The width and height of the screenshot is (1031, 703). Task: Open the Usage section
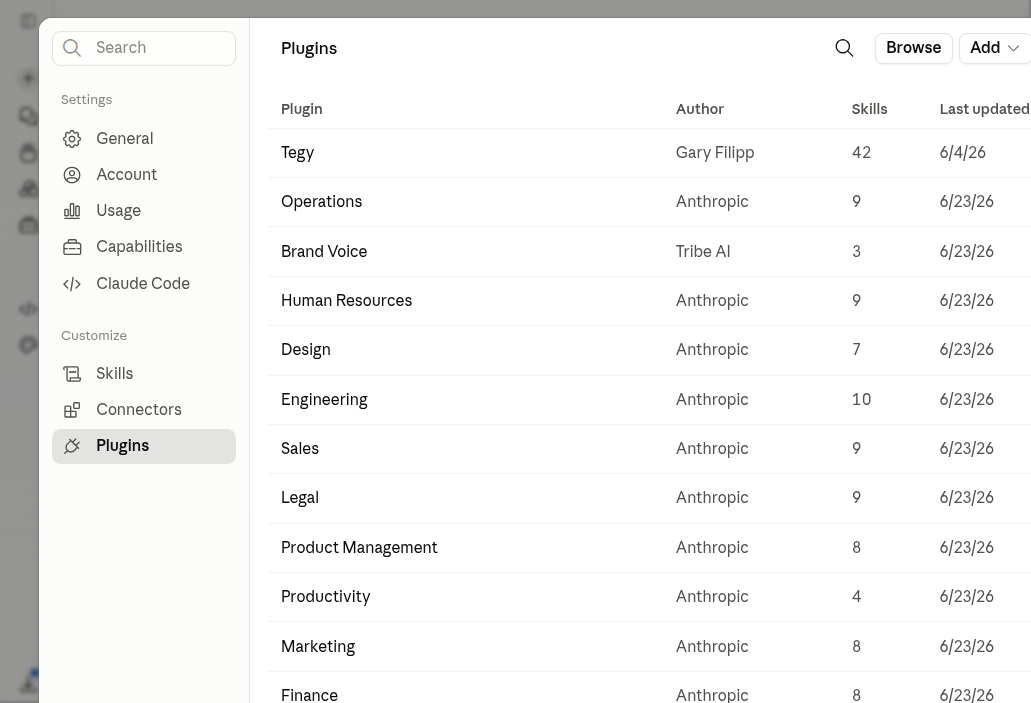pyautogui.click(x=144, y=211)
